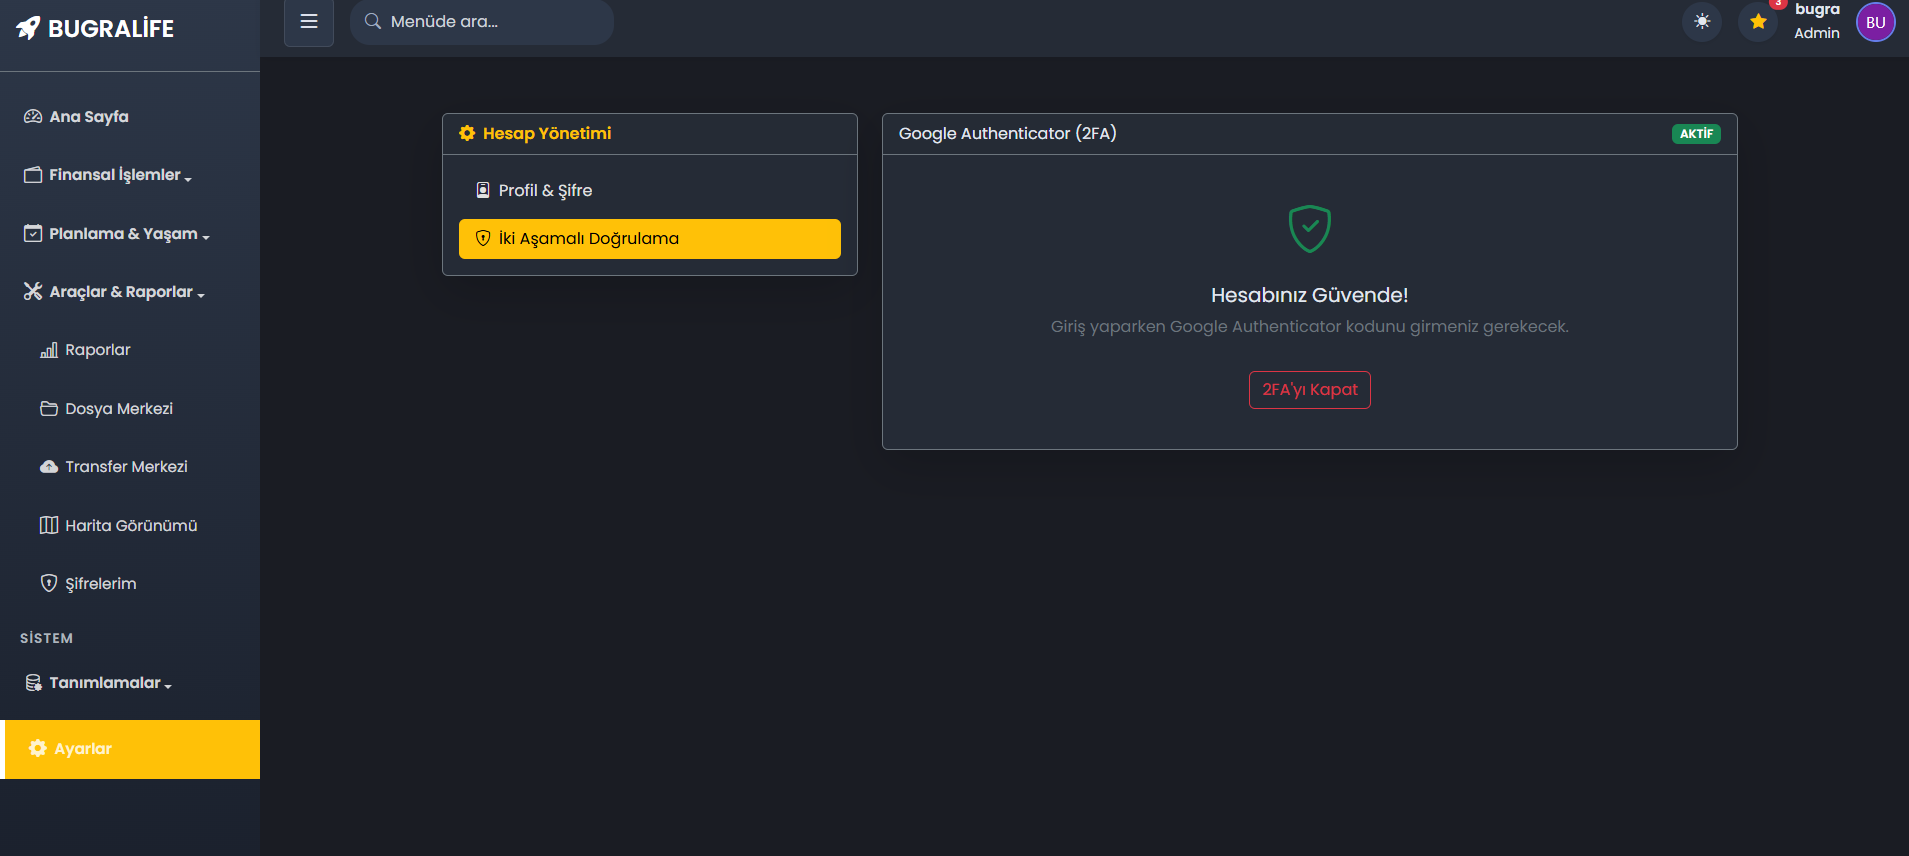The image size is (1909, 856).
Task: Select the İki Aşamalı Doğrulama tab
Action: click(649, 239)
